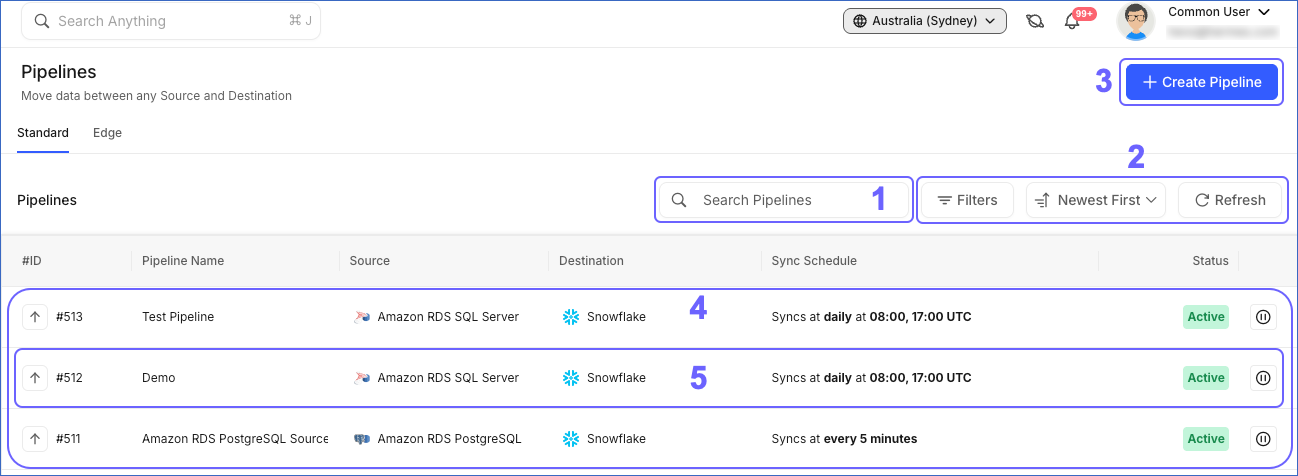1298x476 pixels.
Task: Pause the Demo pipeline #512
Action: (x=1263, y=378)
